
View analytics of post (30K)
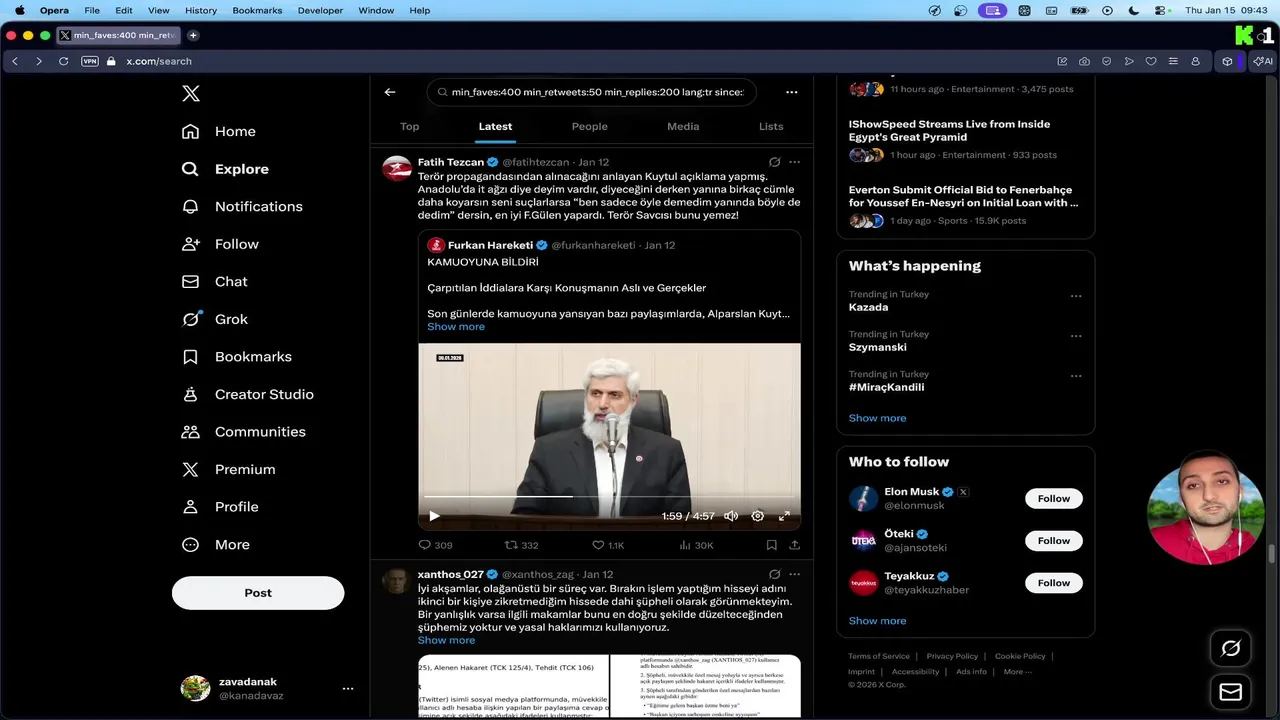[696, 545]
